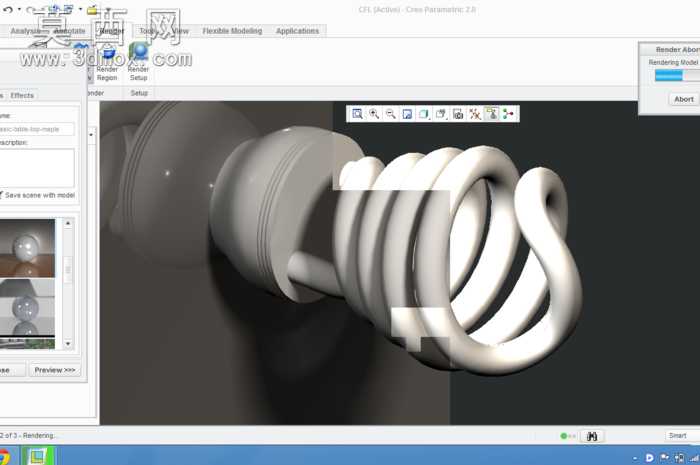This screenshot has height=465, width=700.
Task: Toggle the Datum Display Filters icon
Action: pyautogui.click(x=475, y=114)
